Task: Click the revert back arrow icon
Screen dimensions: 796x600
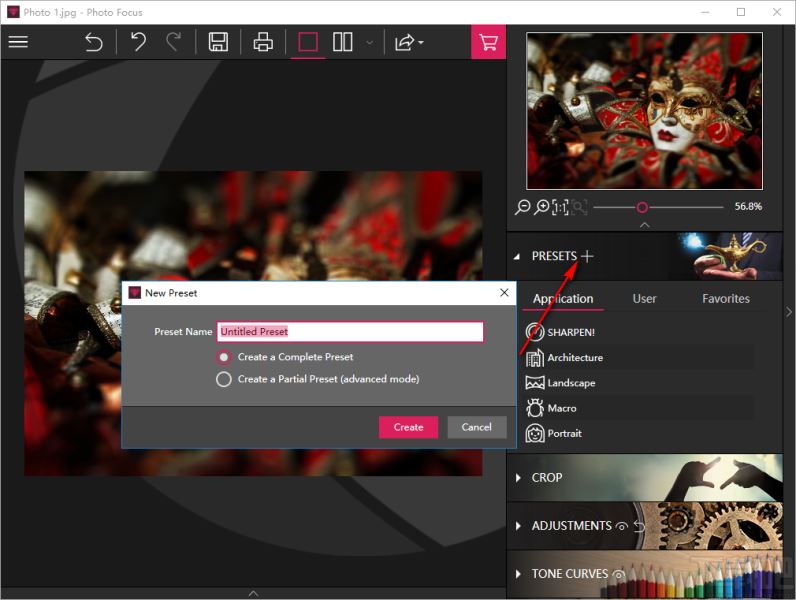Action: coord(93,42)
